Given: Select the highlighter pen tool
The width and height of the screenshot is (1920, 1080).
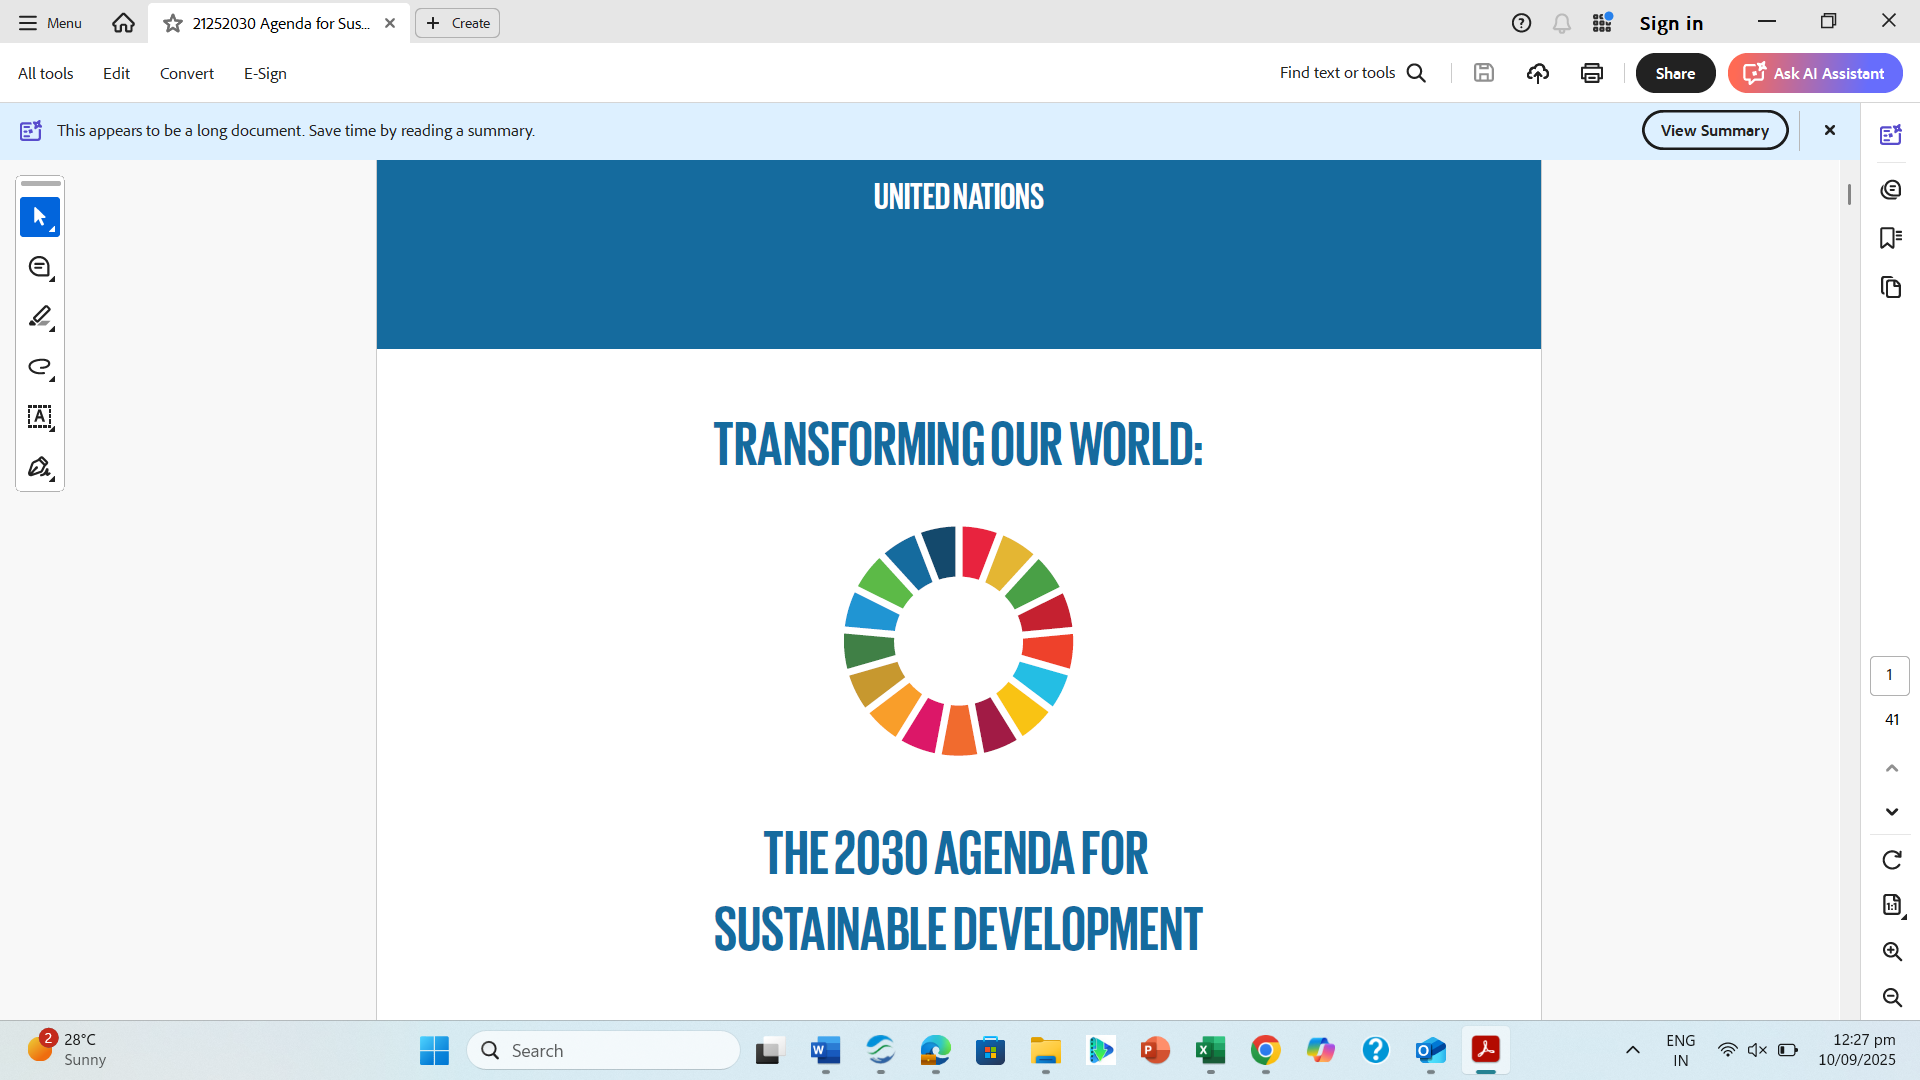Looking at the screenshot, I should (x=40, y=317).
